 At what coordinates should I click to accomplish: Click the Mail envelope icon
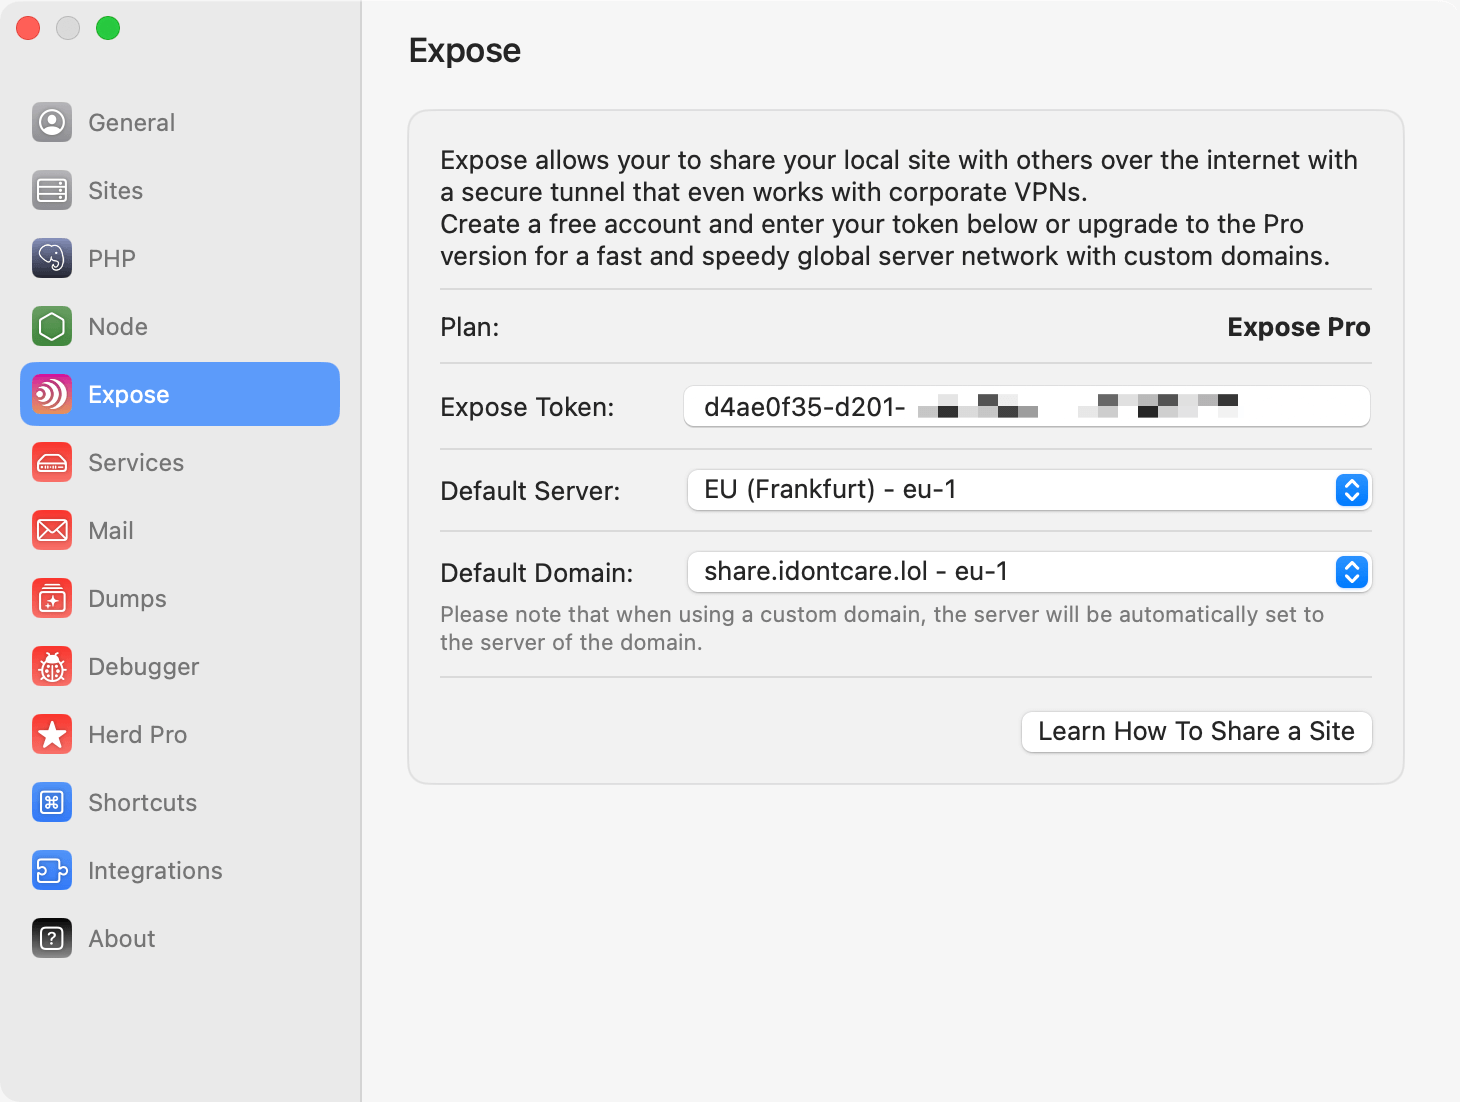(x=51, y=530)
